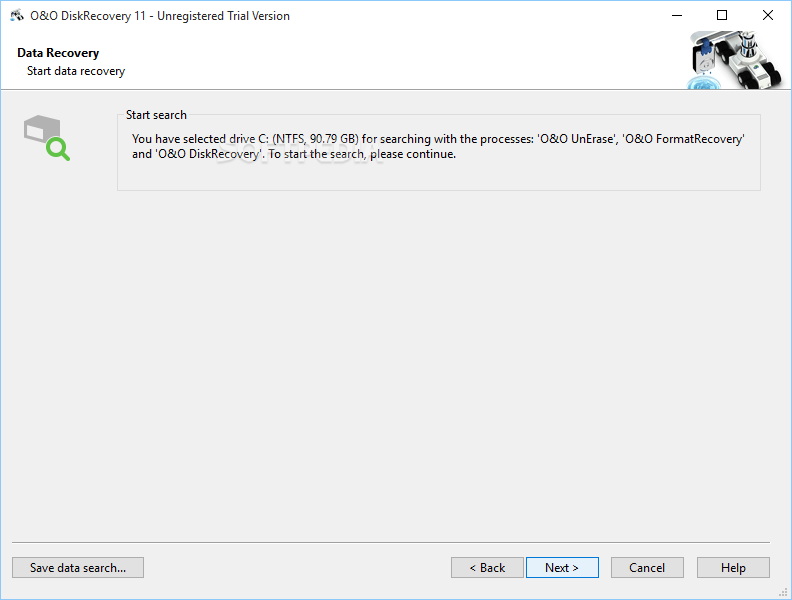Click the 'Start search' group label
Image resolution: width=792 pixels, height=600 pixels.
tap(156, 115)
